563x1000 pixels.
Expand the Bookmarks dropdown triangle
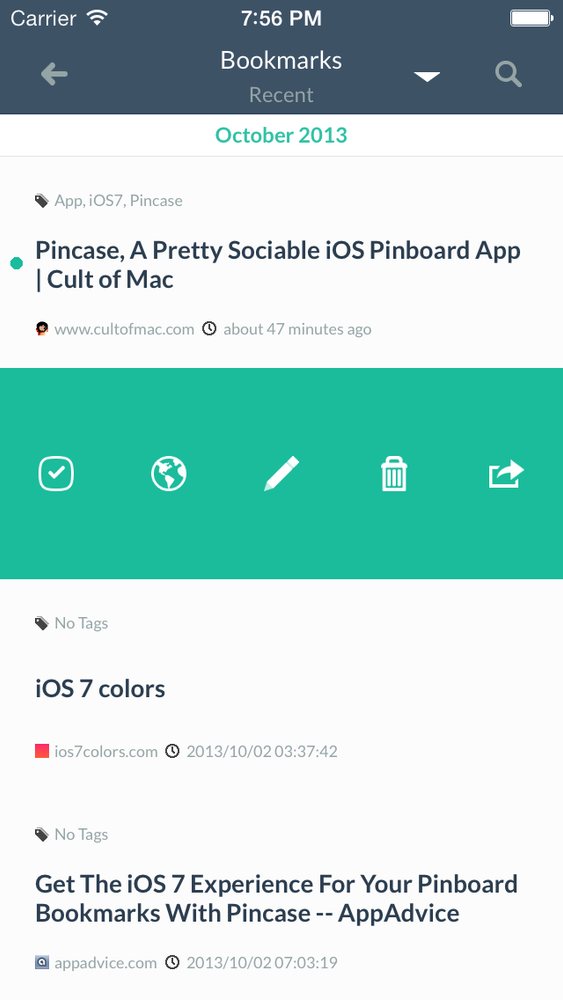click(427, 77)
